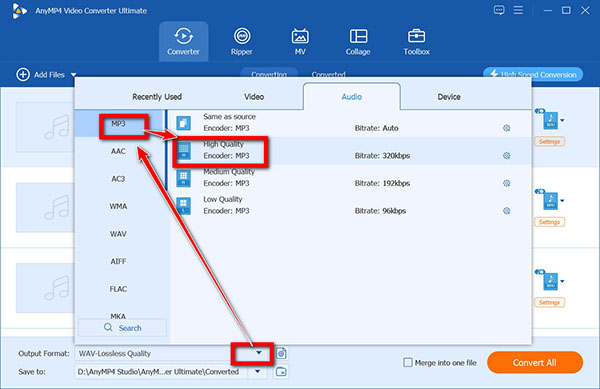Switch to the MV module
This screenshot has height=389, width=600.
(300, 41)
